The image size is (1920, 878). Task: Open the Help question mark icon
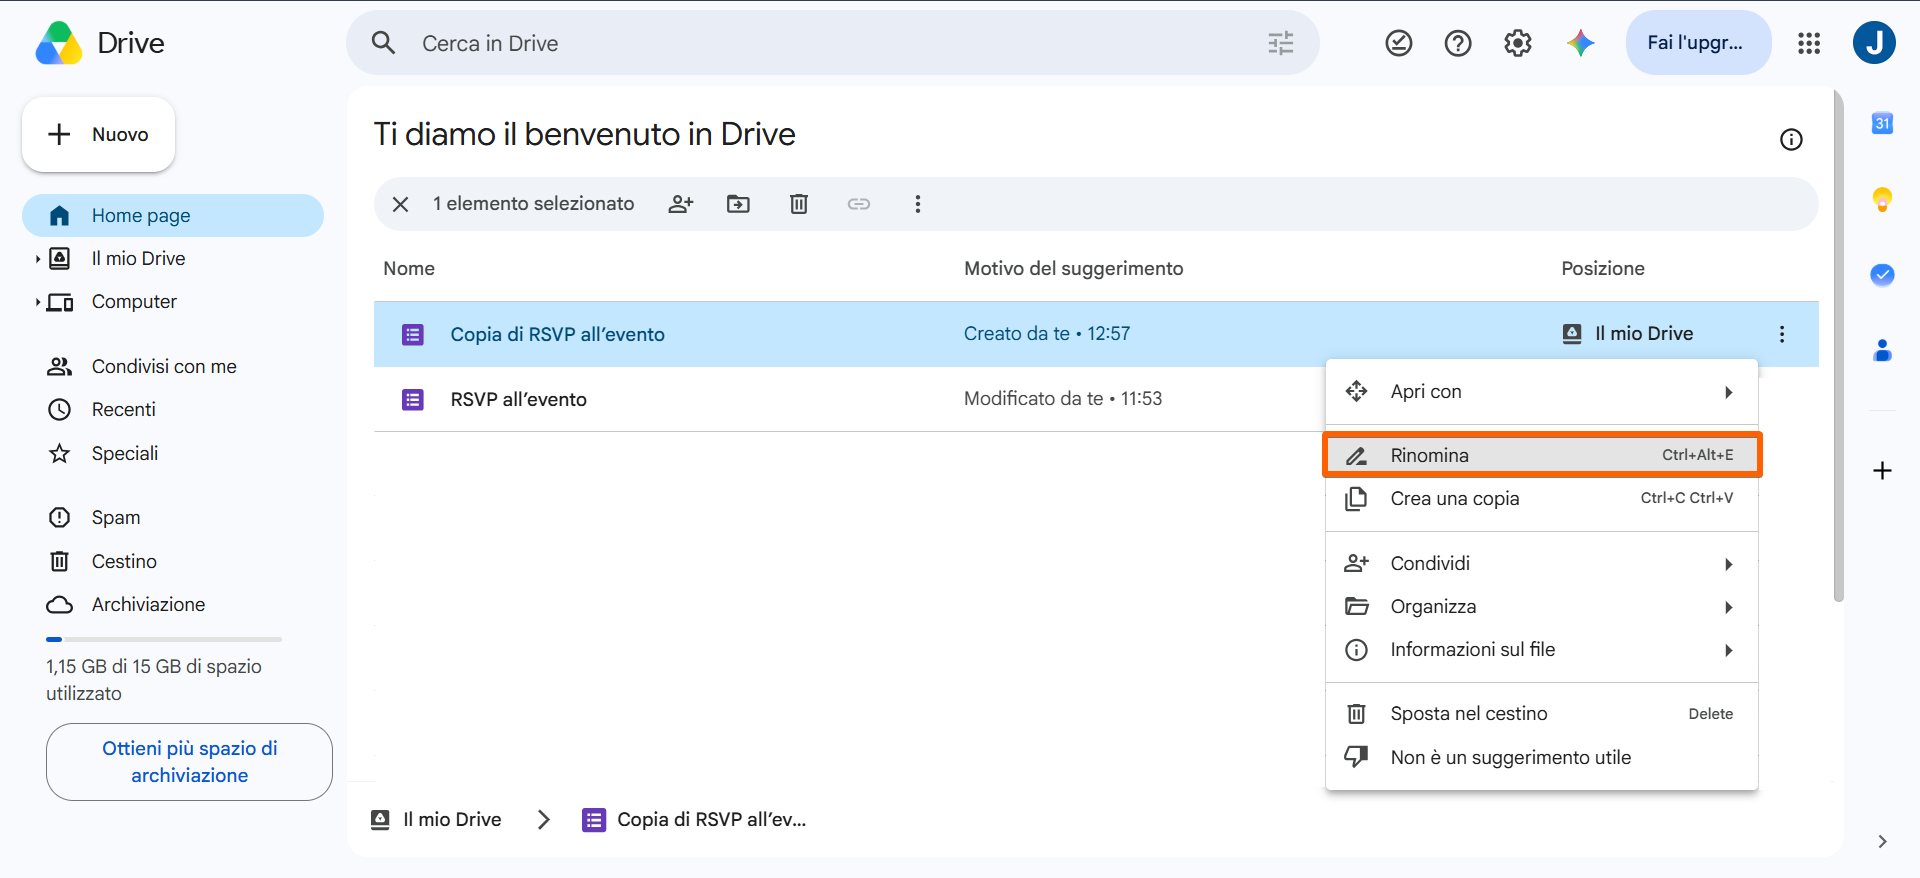pyautogui.click(x=1458, y=43)
